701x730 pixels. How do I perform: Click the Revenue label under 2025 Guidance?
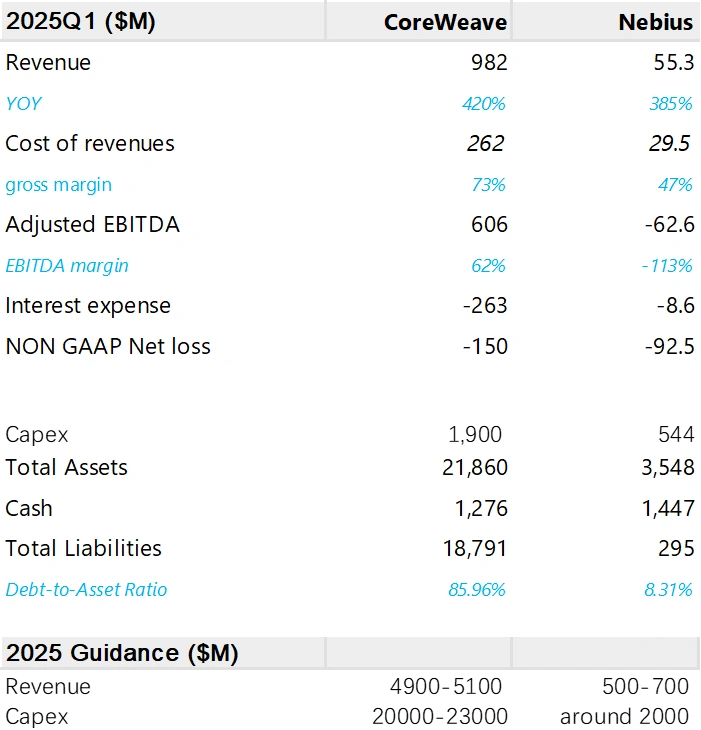click(x=48, y=687)
